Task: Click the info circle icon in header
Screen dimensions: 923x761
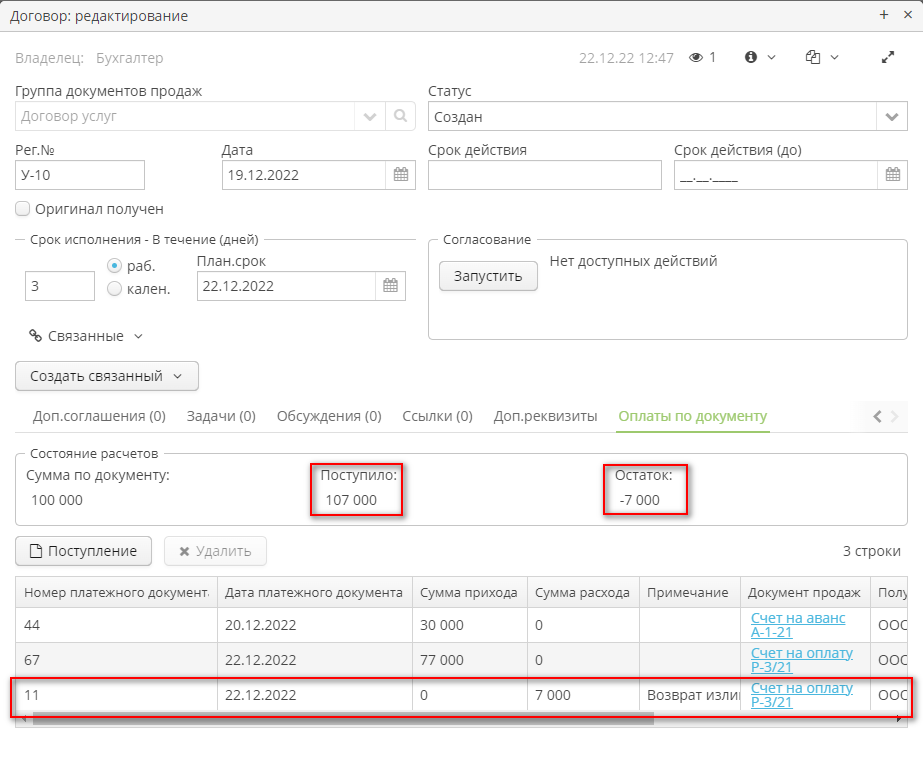Action: (751, 58)
